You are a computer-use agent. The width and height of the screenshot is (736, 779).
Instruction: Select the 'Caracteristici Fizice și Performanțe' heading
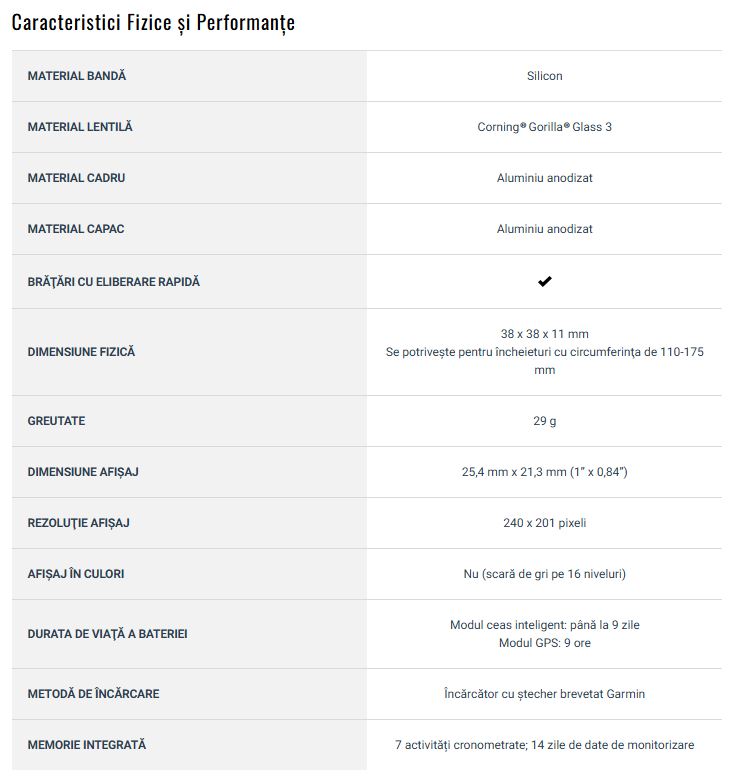pyautogui.click(x=153, y=23)
